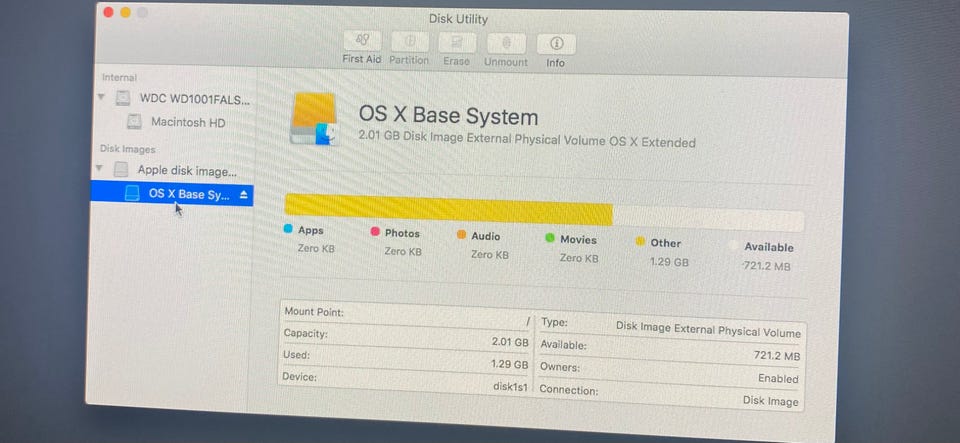
Task: Click the large OS X Base System disk icon
Action: click(313, 118)
